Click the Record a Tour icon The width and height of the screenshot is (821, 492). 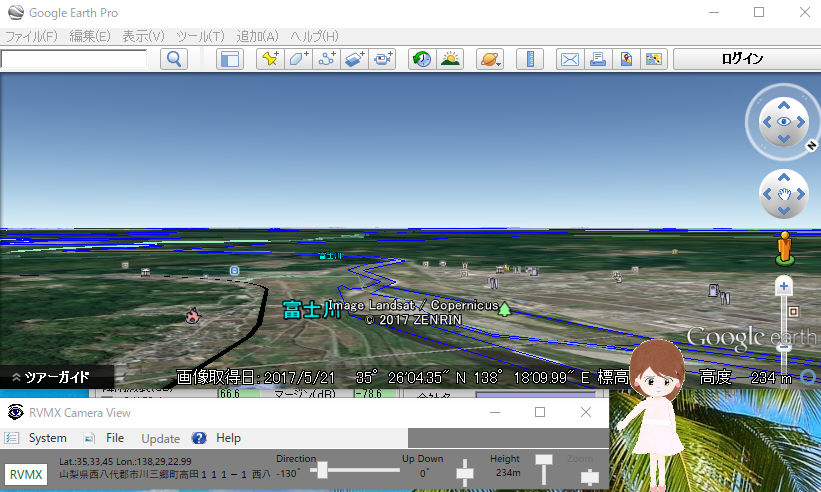point(383,59)
